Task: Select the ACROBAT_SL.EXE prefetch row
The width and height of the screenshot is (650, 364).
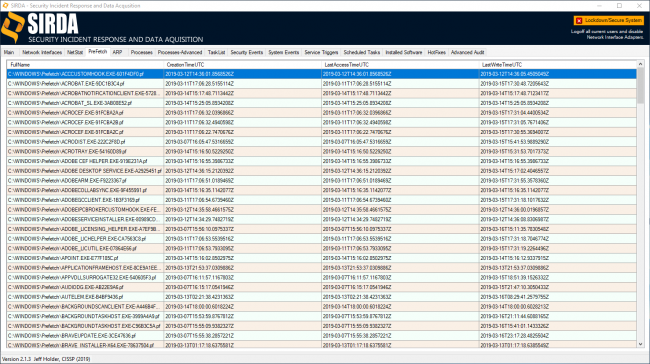Action: point(322,103)
